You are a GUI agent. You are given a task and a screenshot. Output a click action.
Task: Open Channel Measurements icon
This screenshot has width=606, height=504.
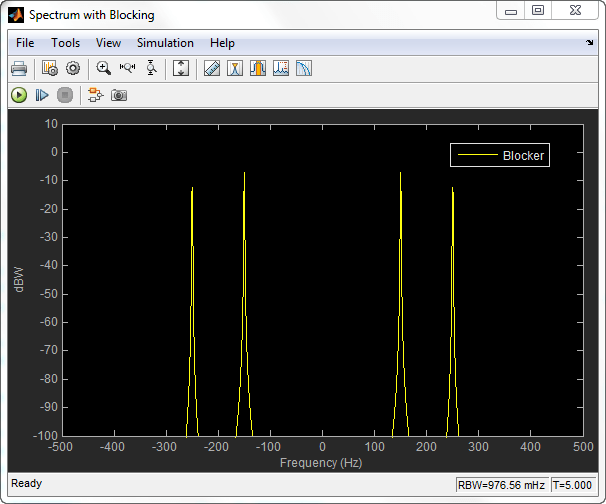tap(258, 68)
